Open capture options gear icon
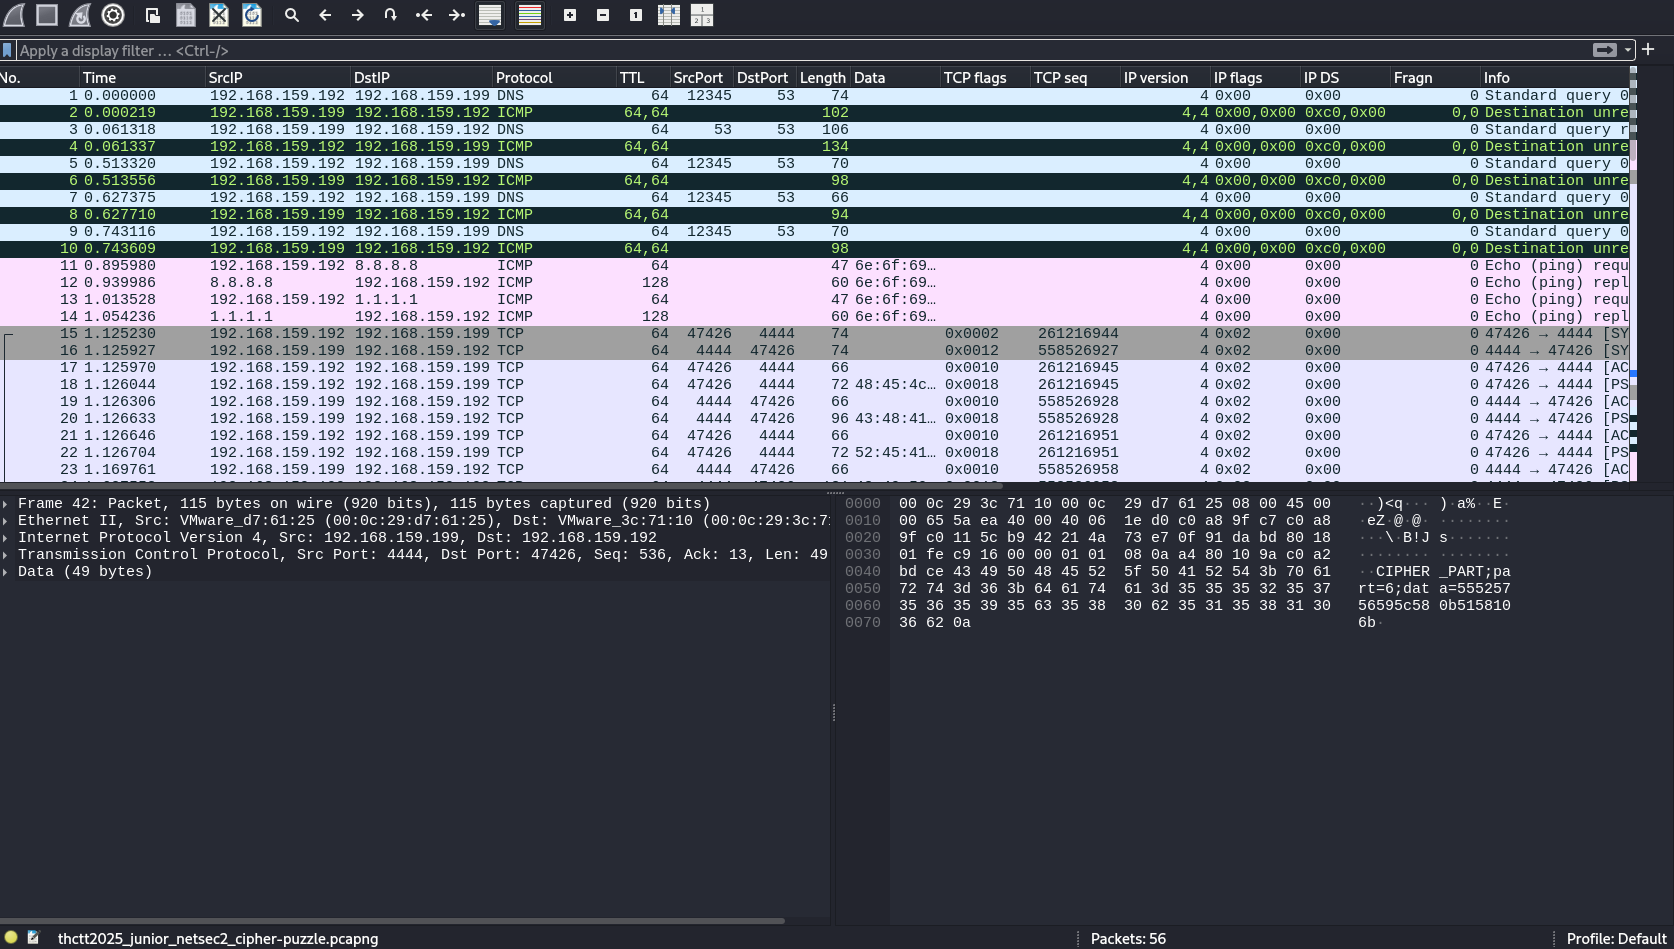Image resolution: width=1674 pixels, height=949 pixels. pyautogui.click(x=113, y=15)
